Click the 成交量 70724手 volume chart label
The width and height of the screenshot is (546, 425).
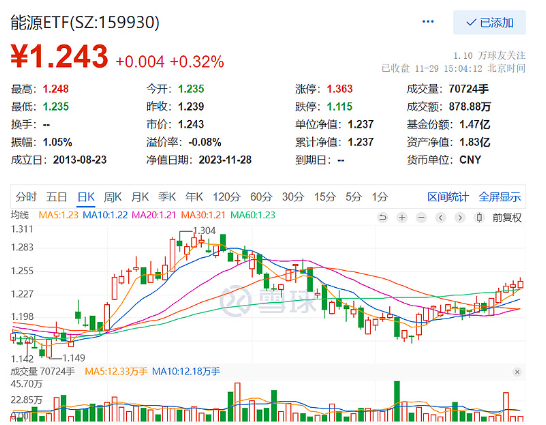(42, 372)
